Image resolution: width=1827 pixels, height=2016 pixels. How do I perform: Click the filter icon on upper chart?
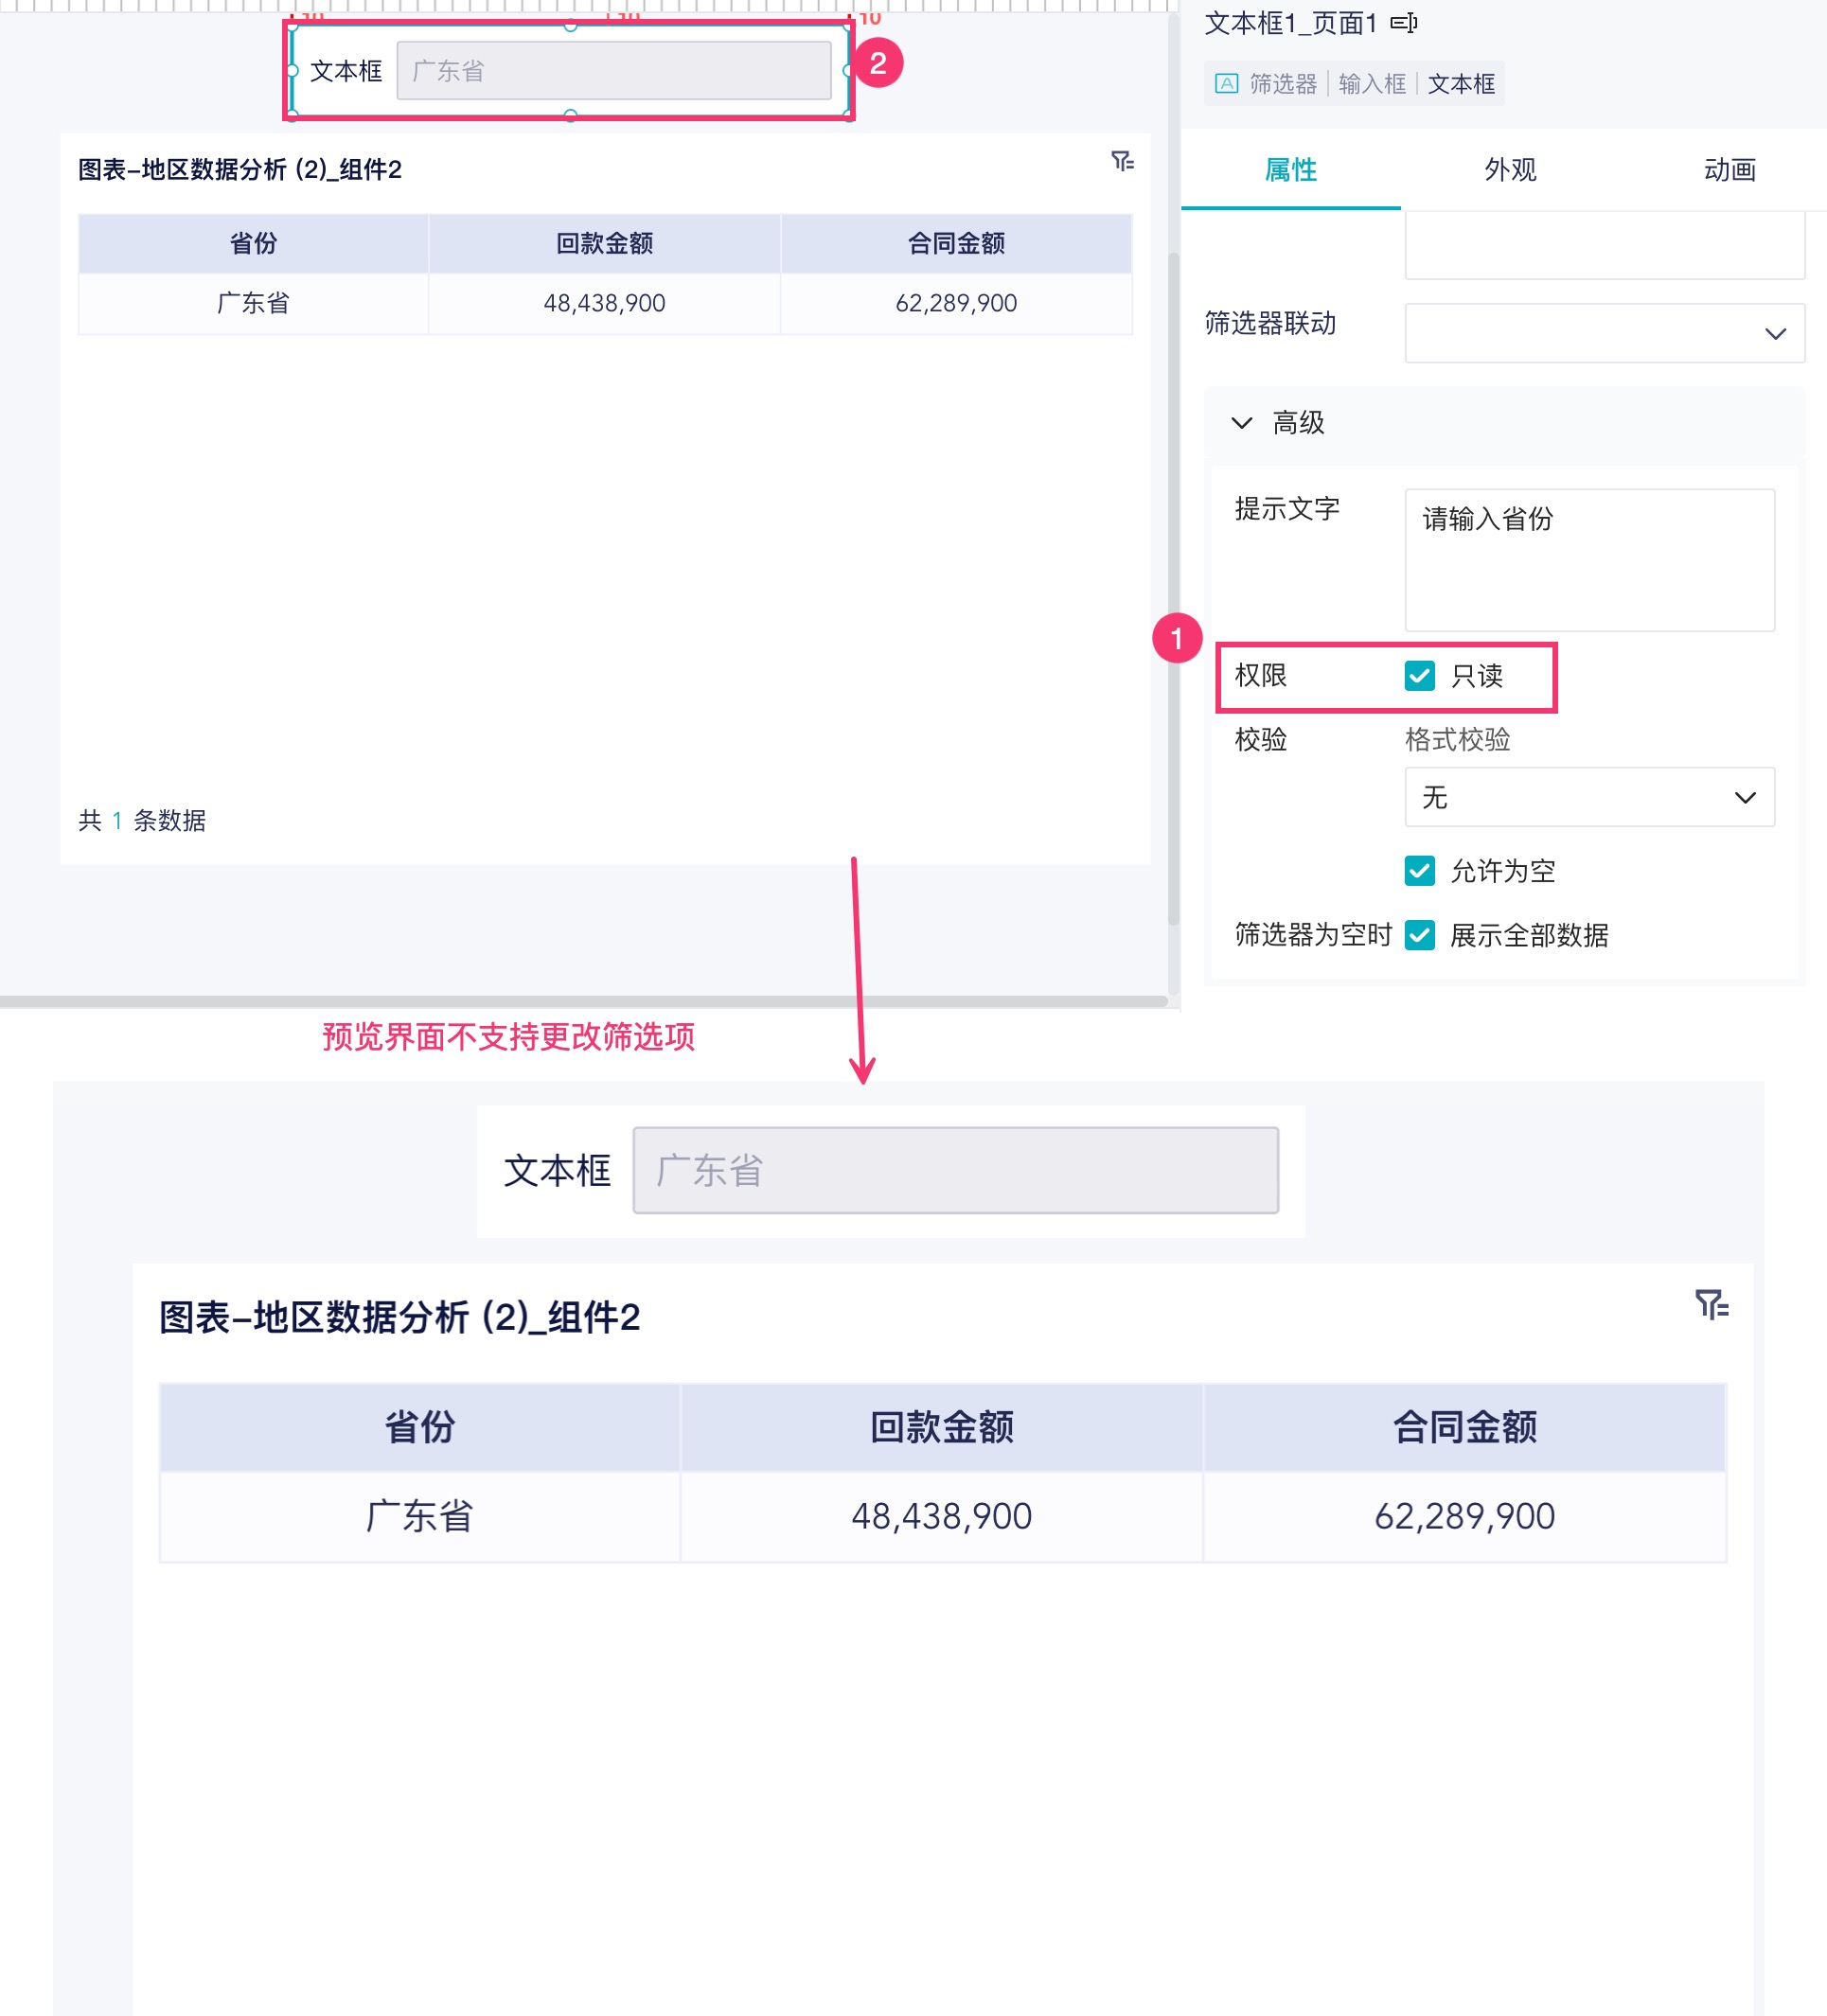(1122, 161)
